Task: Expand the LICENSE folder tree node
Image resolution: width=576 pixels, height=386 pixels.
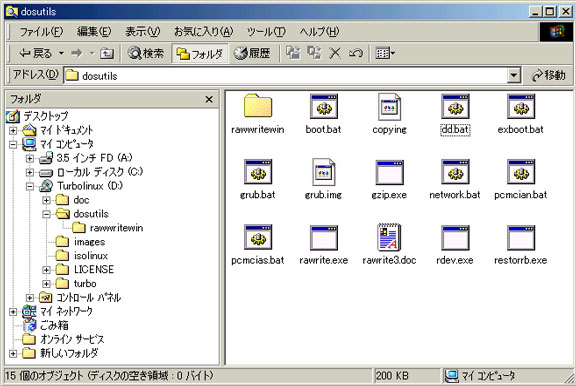Action: click(x=47, y=270)
